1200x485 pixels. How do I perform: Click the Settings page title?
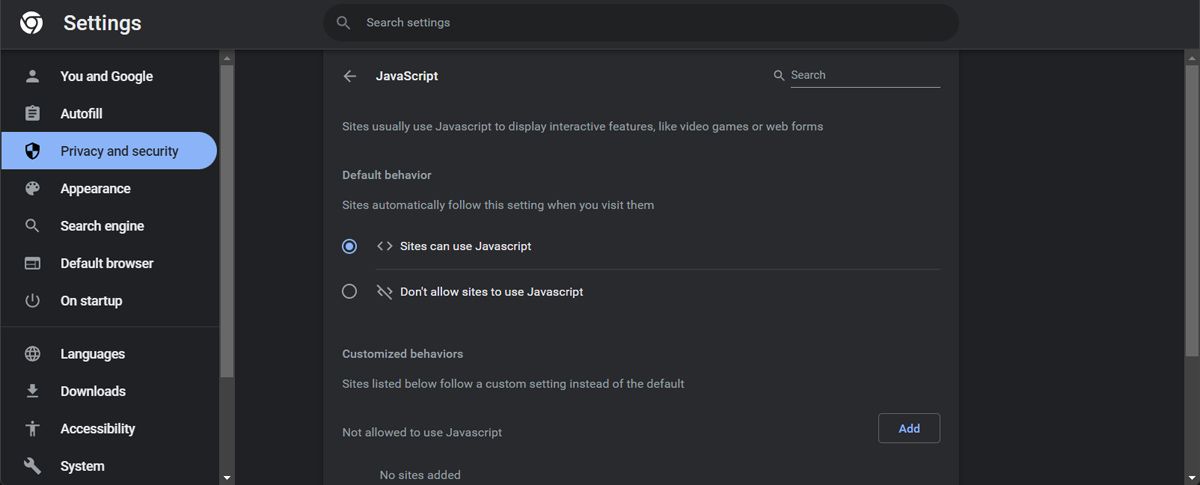(x=102, y=23)
